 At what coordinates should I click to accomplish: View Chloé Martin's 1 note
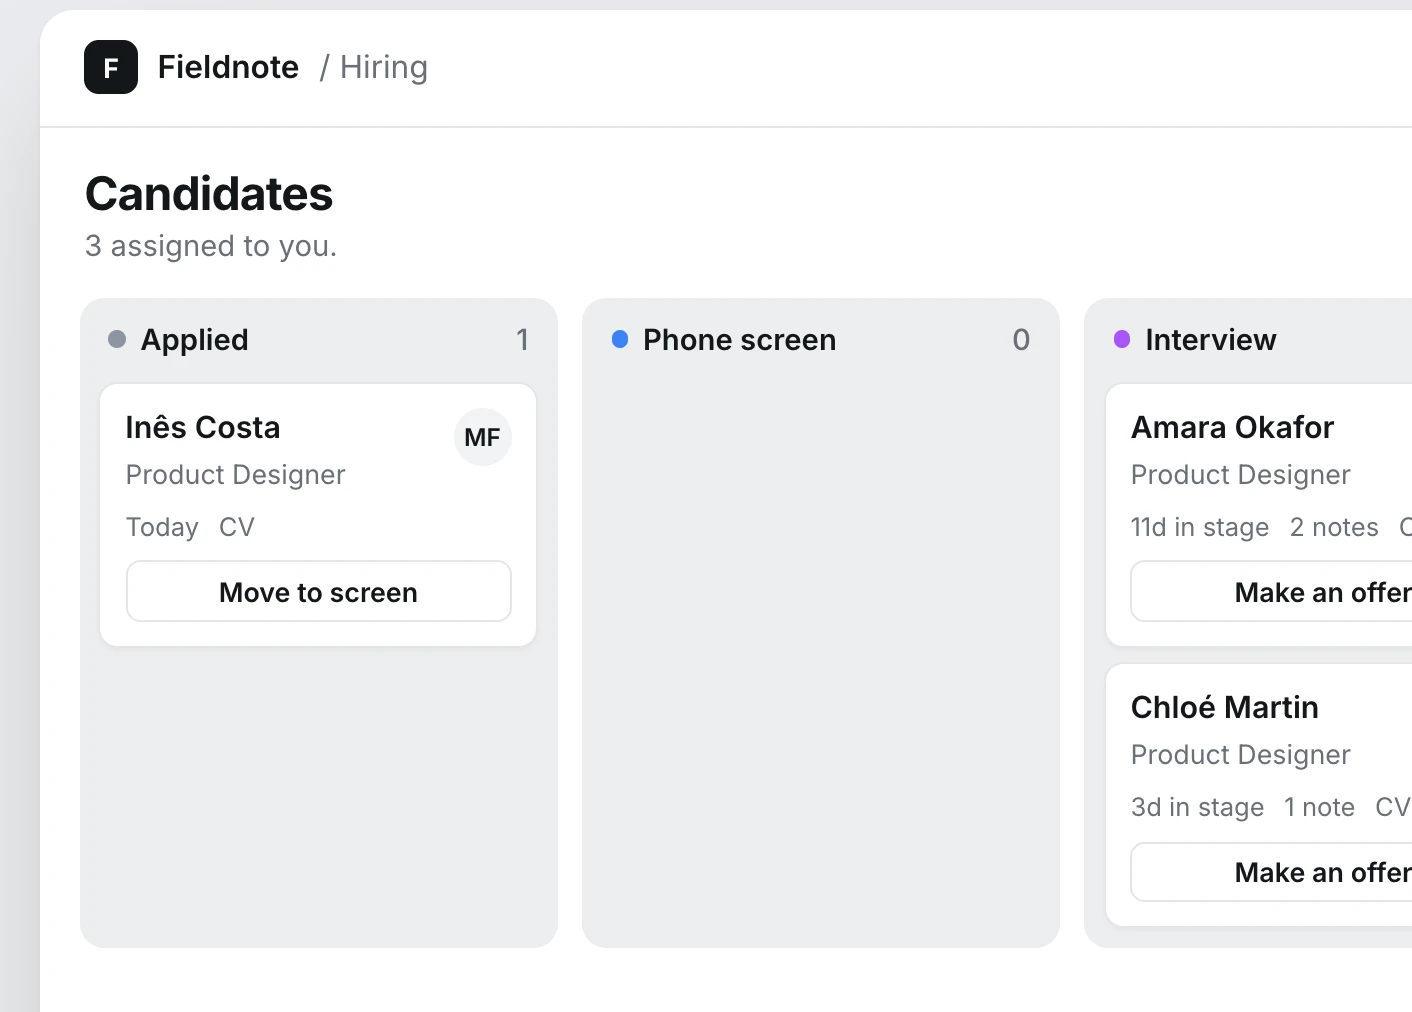[1320, 807]
